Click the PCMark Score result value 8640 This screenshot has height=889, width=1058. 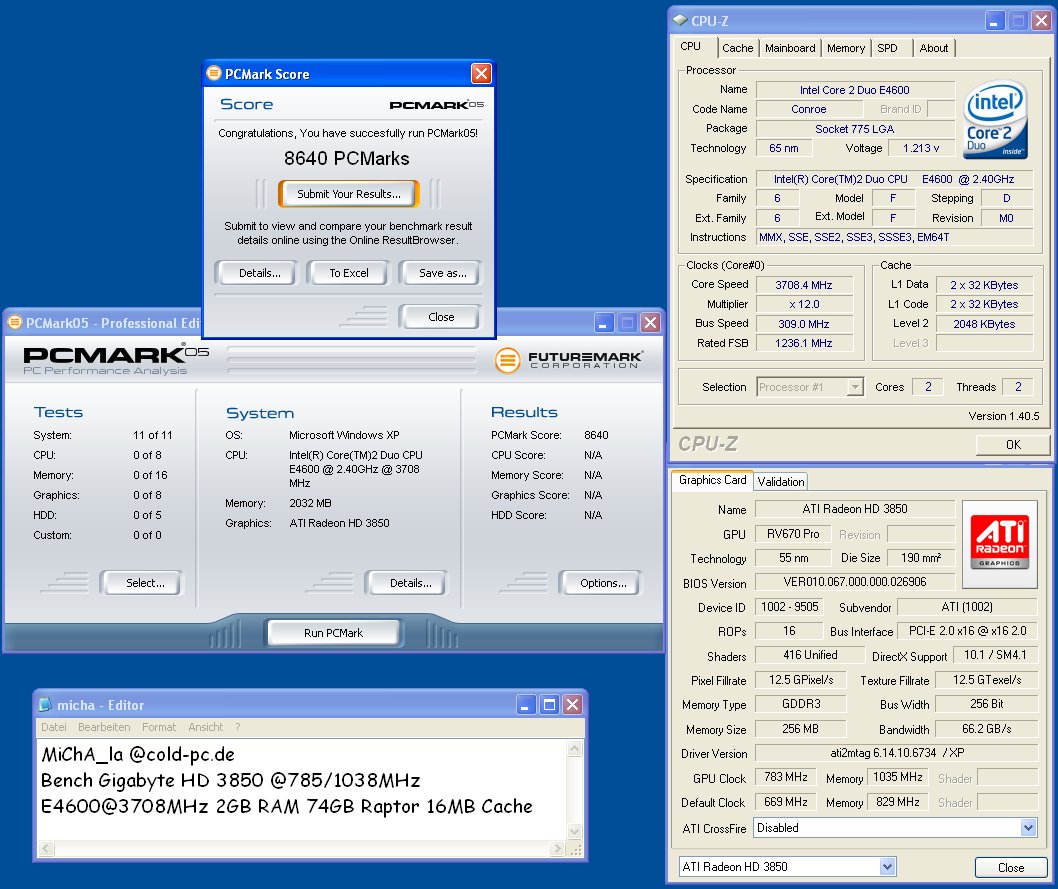click(596, 435)
